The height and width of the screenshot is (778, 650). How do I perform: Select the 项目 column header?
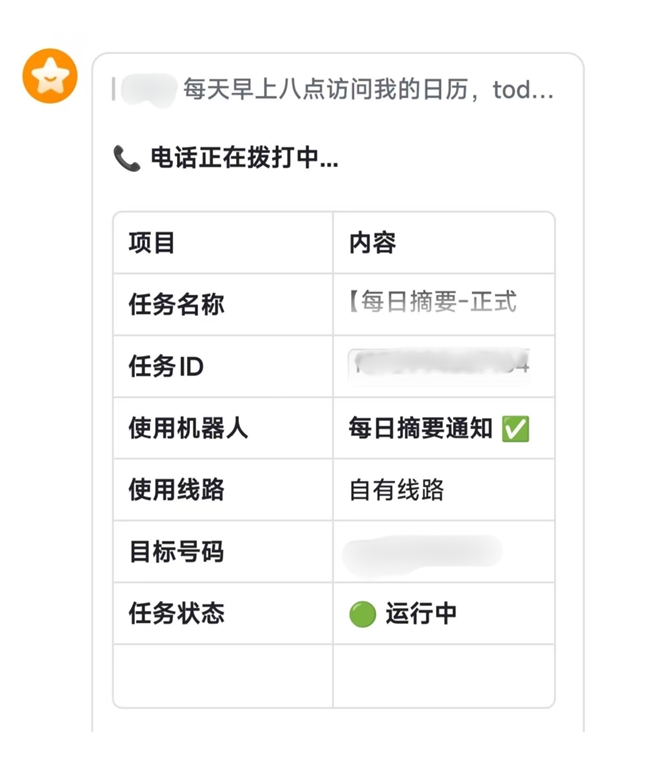click(152, 243)
